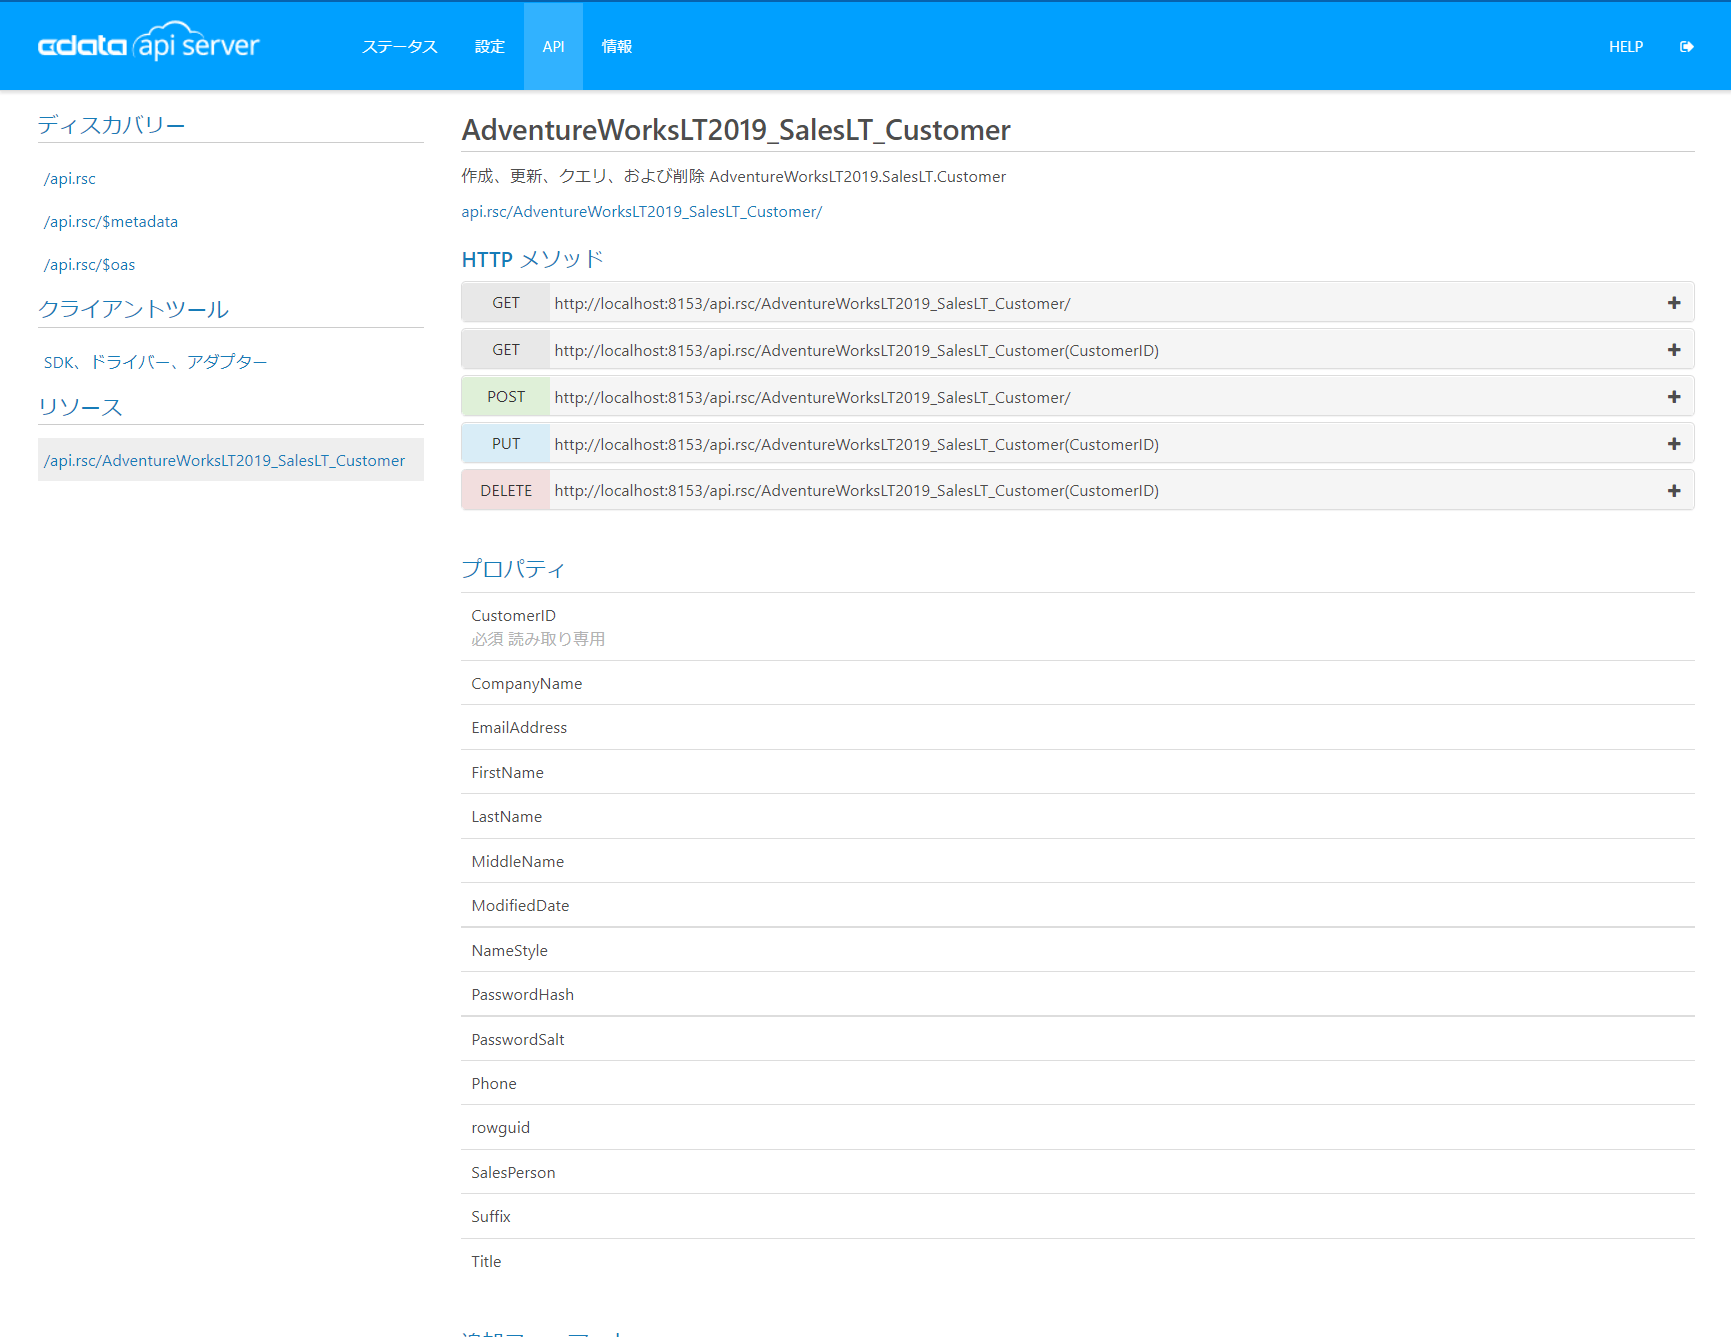Viewport: 1731px width, 1337px height.
Task: Click the SalesPerson property
Action: pyautogui.click(x=514, y=1173)
